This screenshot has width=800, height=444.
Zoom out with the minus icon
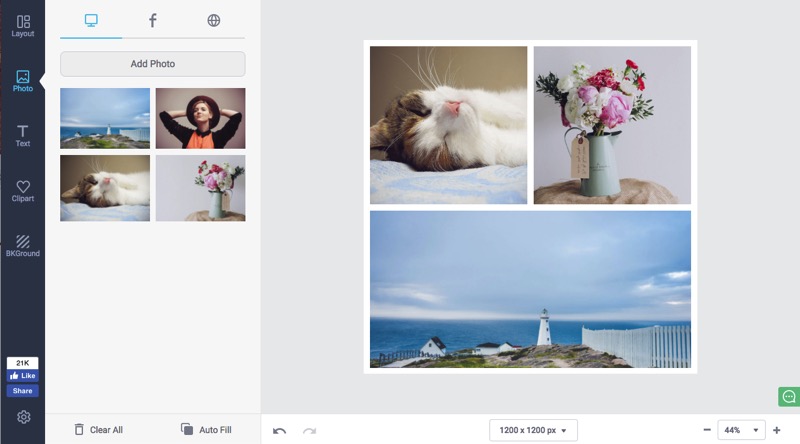[x=707, y=430]
